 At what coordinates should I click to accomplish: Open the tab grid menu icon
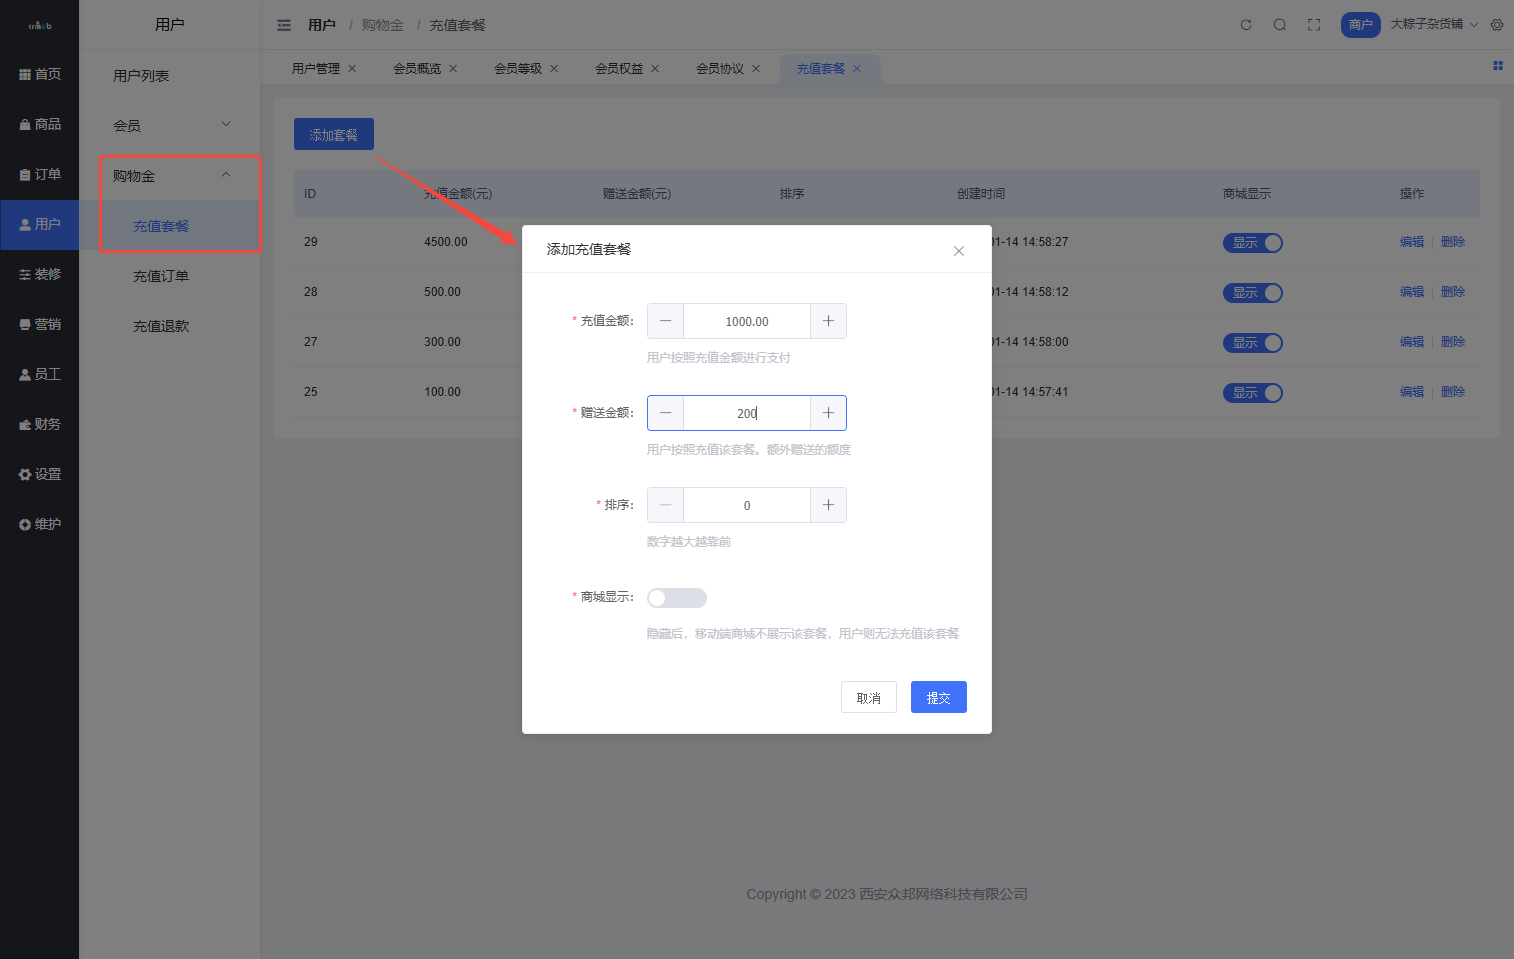1498,66
